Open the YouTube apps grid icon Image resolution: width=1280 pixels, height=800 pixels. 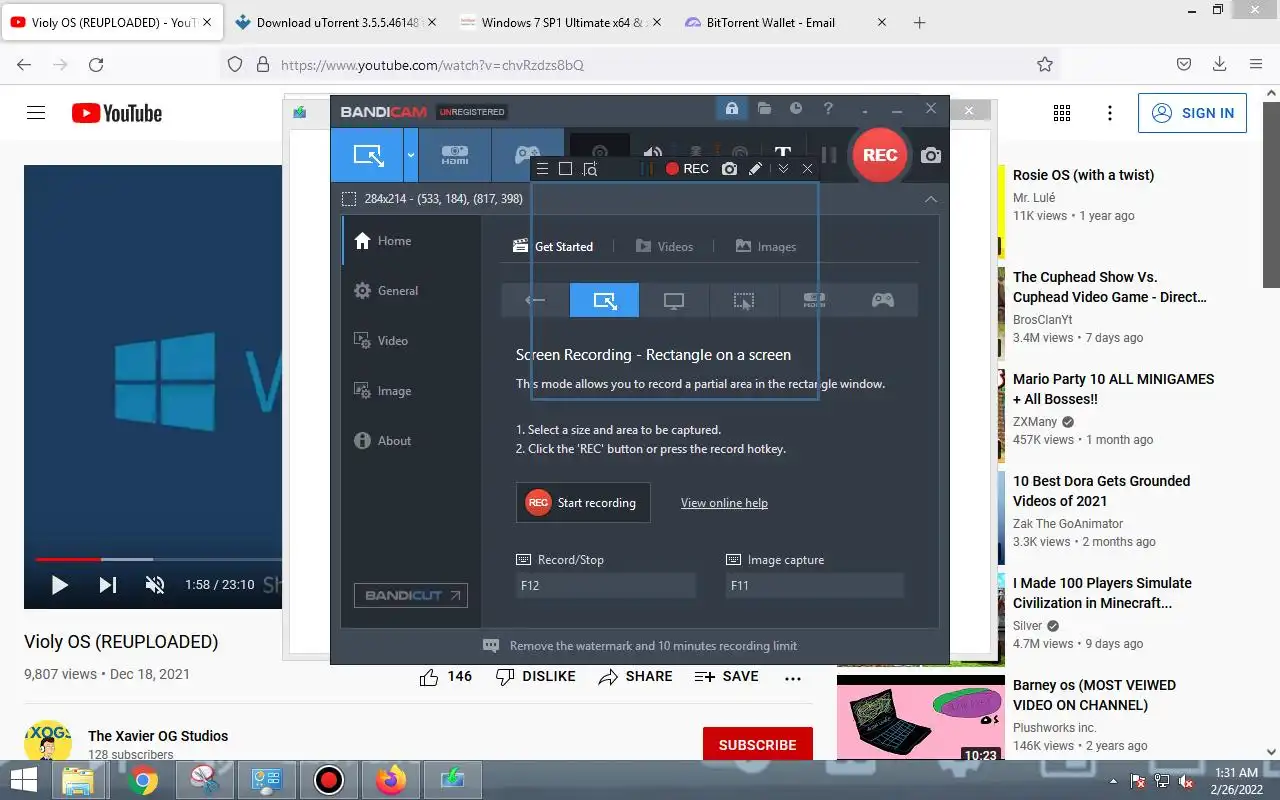coord(1062,113)
